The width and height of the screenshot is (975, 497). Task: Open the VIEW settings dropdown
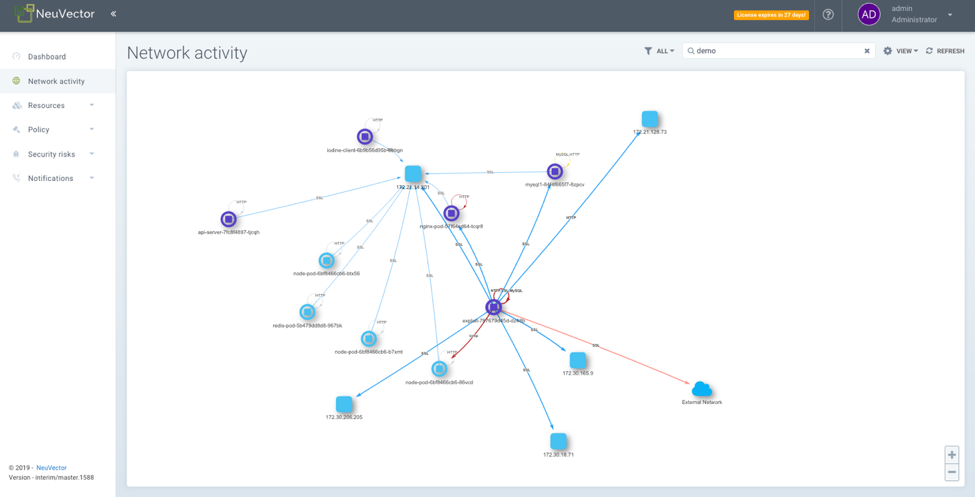[x=900, y=51]
